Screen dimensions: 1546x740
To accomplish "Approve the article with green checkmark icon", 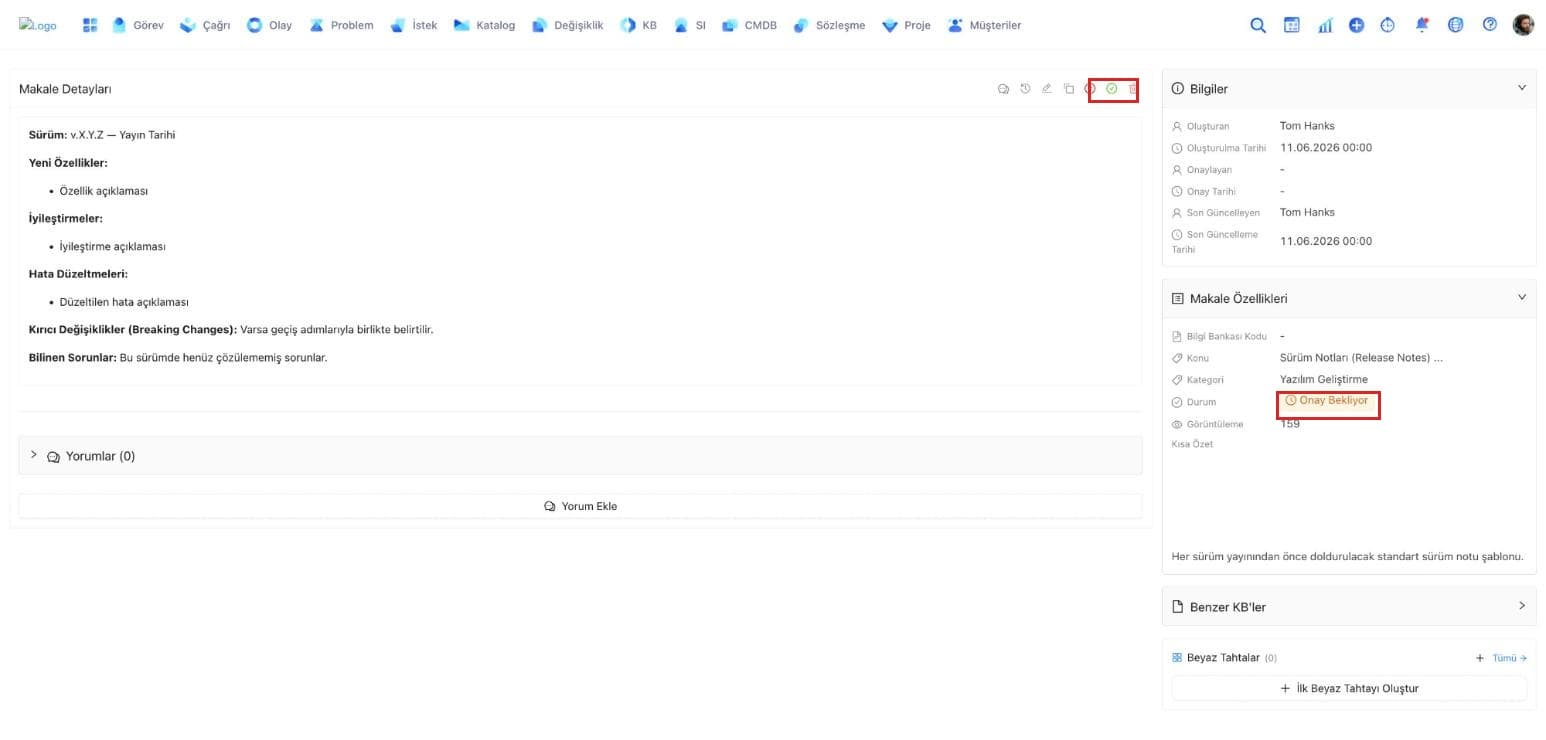I will [x=1111, y=89].
